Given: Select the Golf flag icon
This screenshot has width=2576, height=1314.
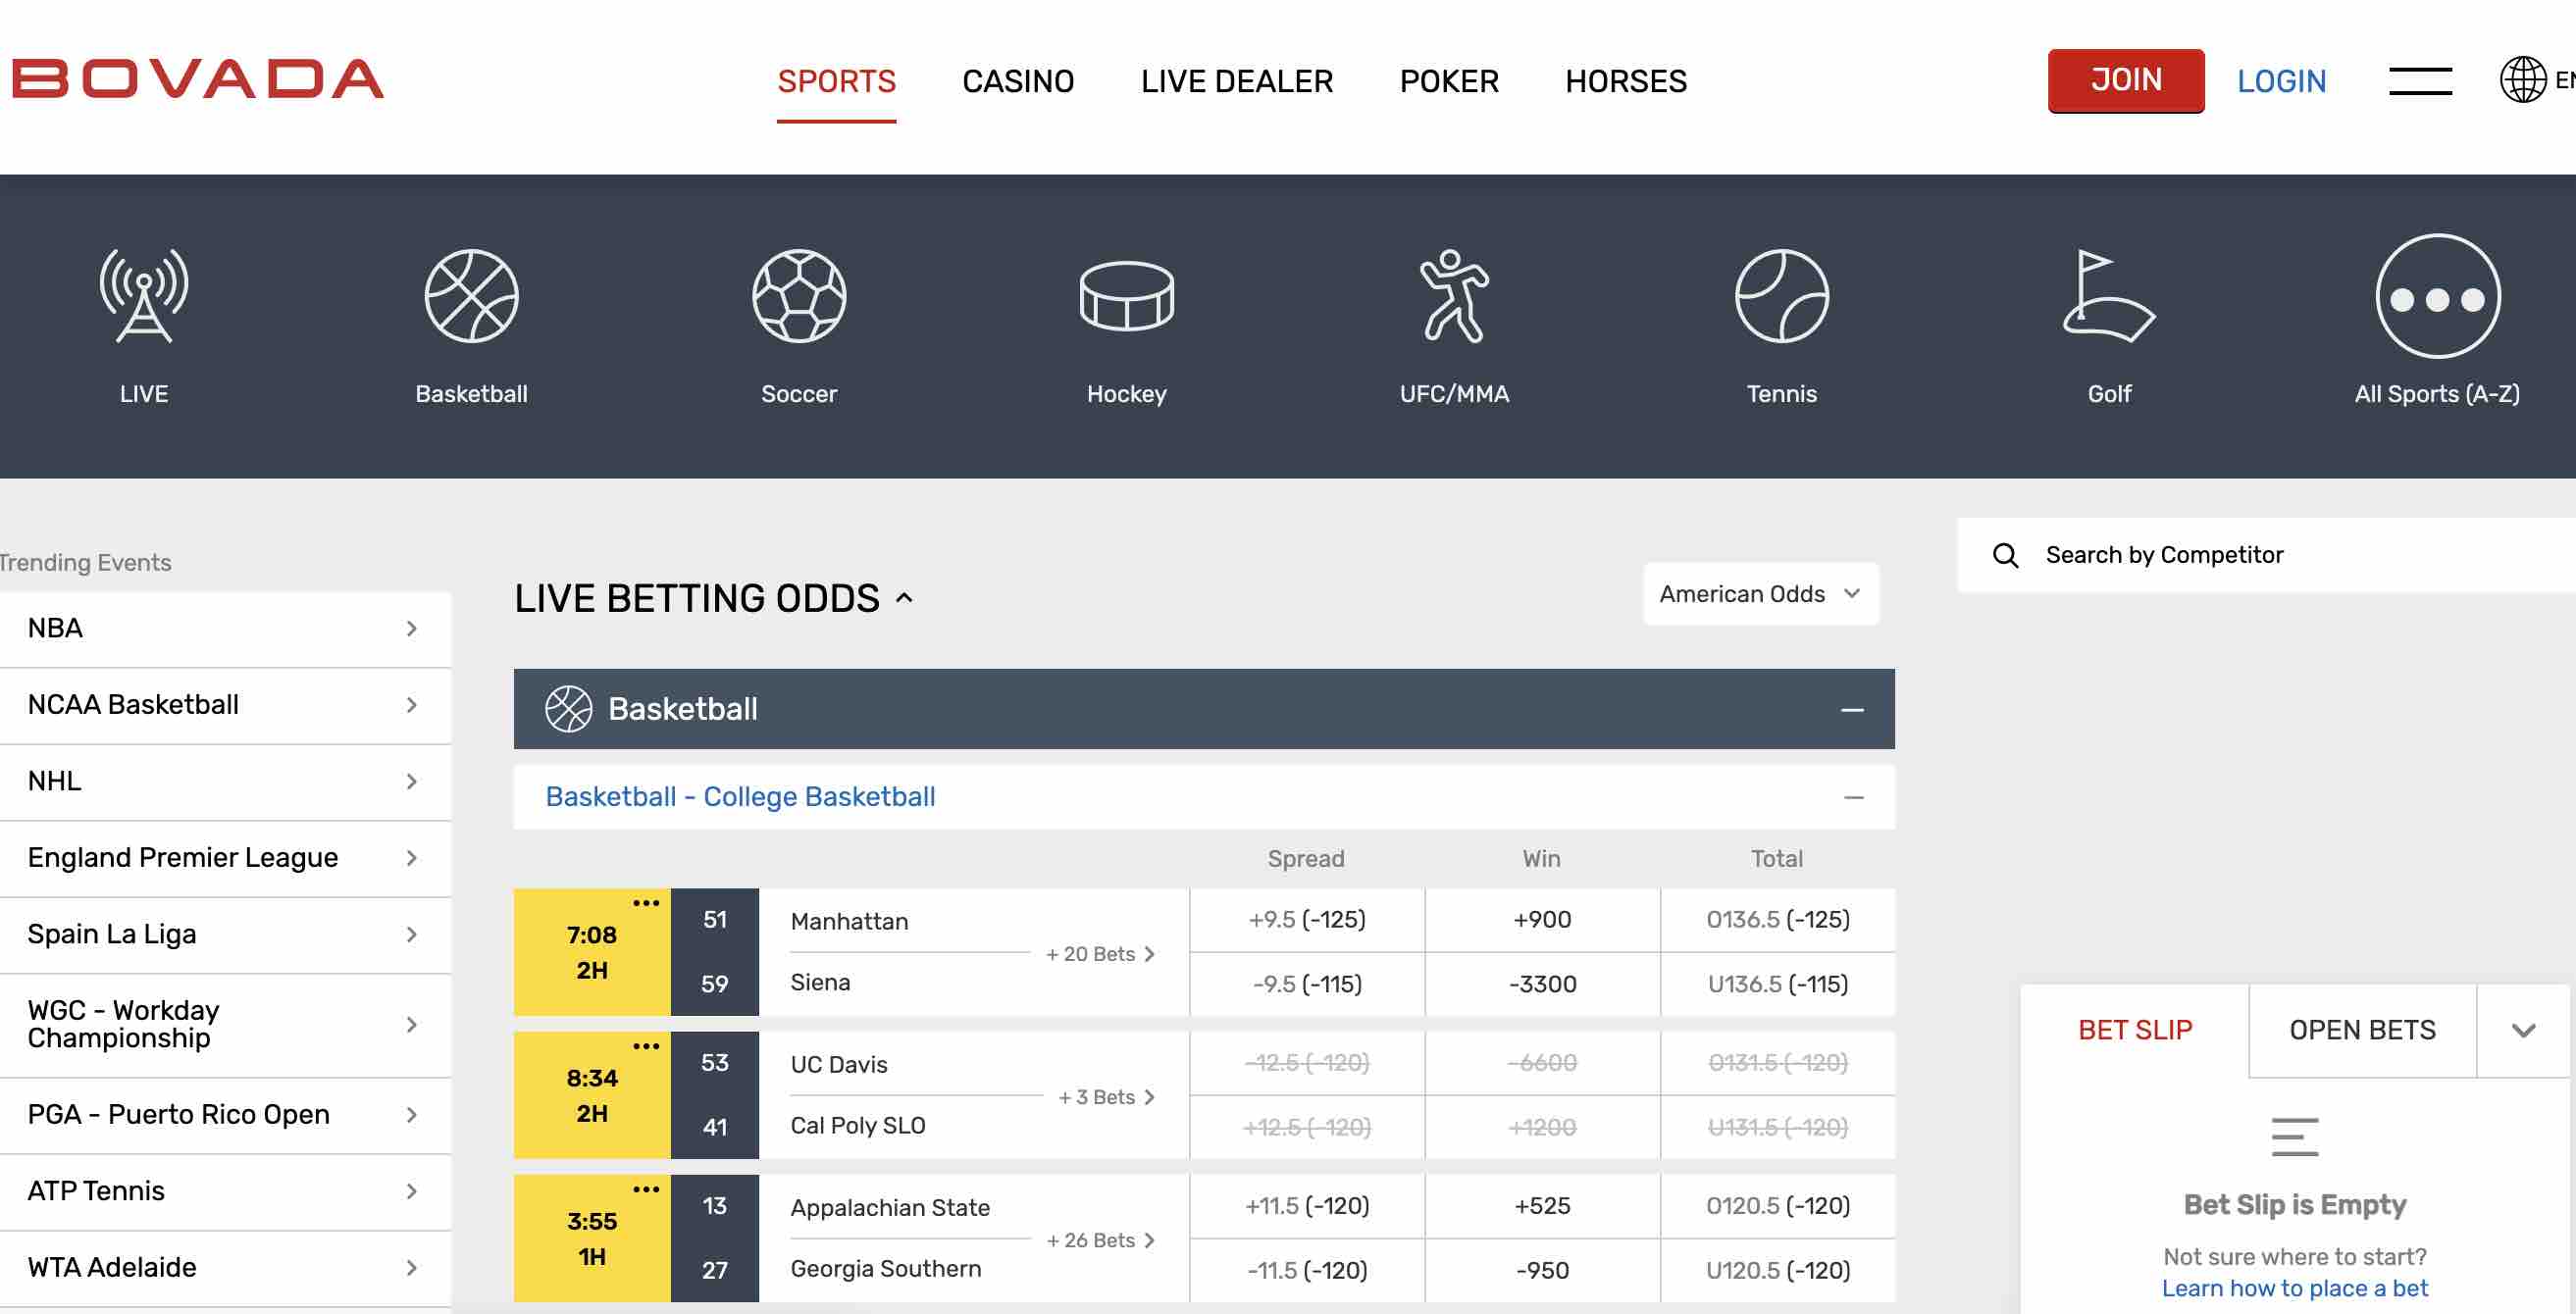Looking at the screenshot, I should coord(2109,296).
